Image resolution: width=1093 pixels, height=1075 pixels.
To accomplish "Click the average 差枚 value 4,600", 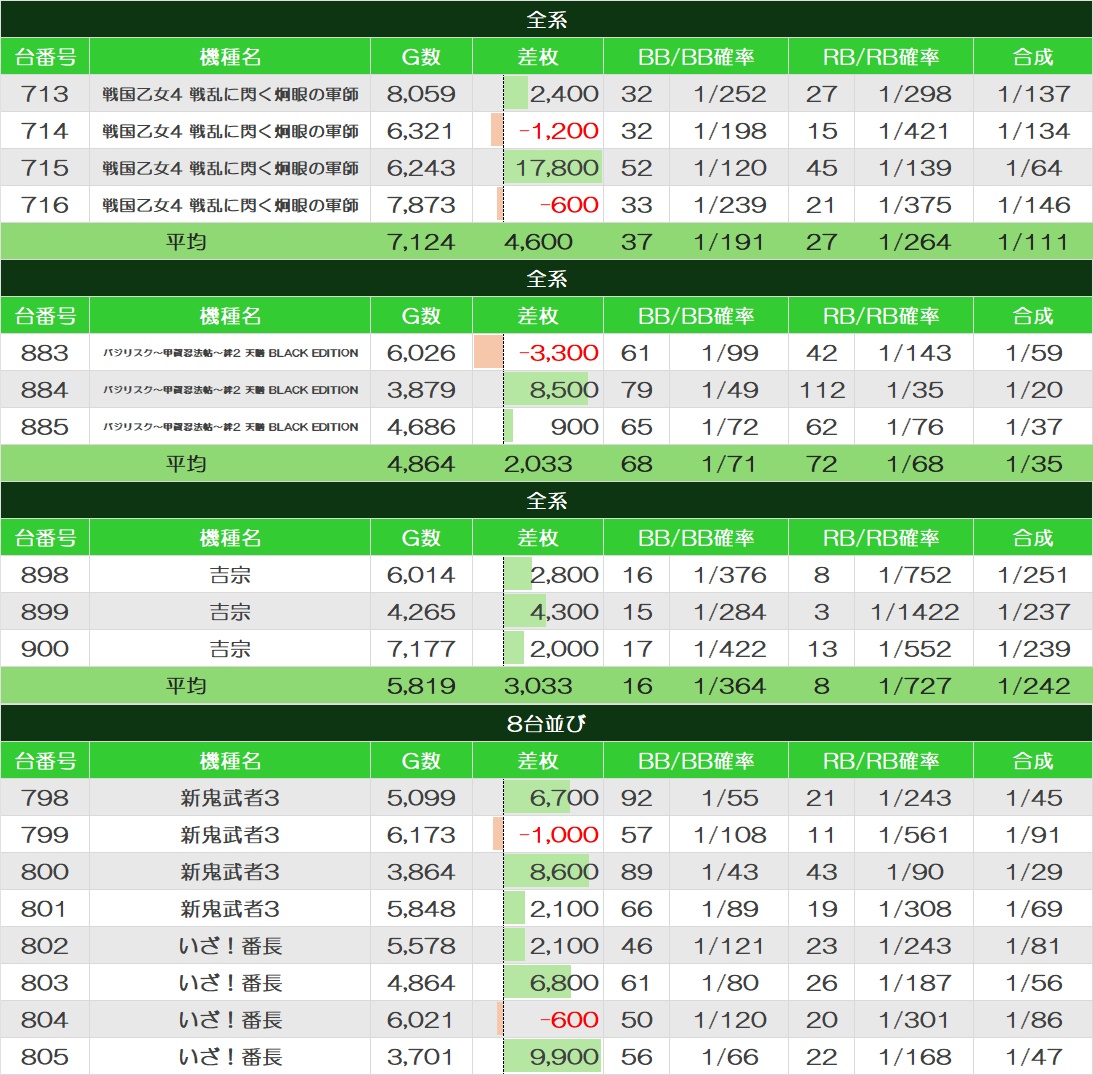I will [538, 242].
